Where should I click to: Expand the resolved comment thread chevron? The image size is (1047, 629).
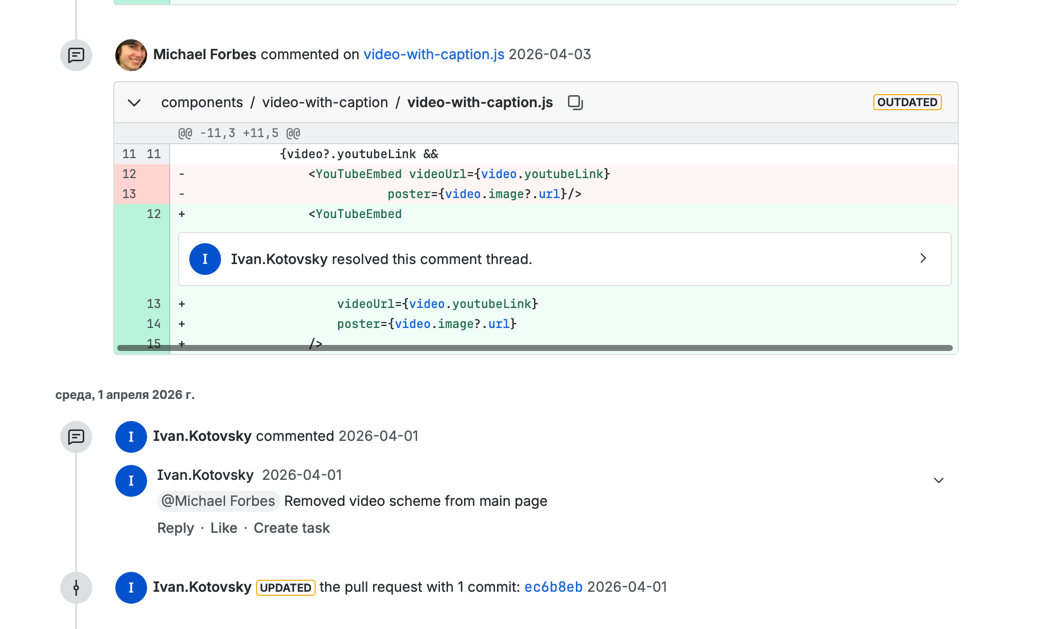click(922, 259)
